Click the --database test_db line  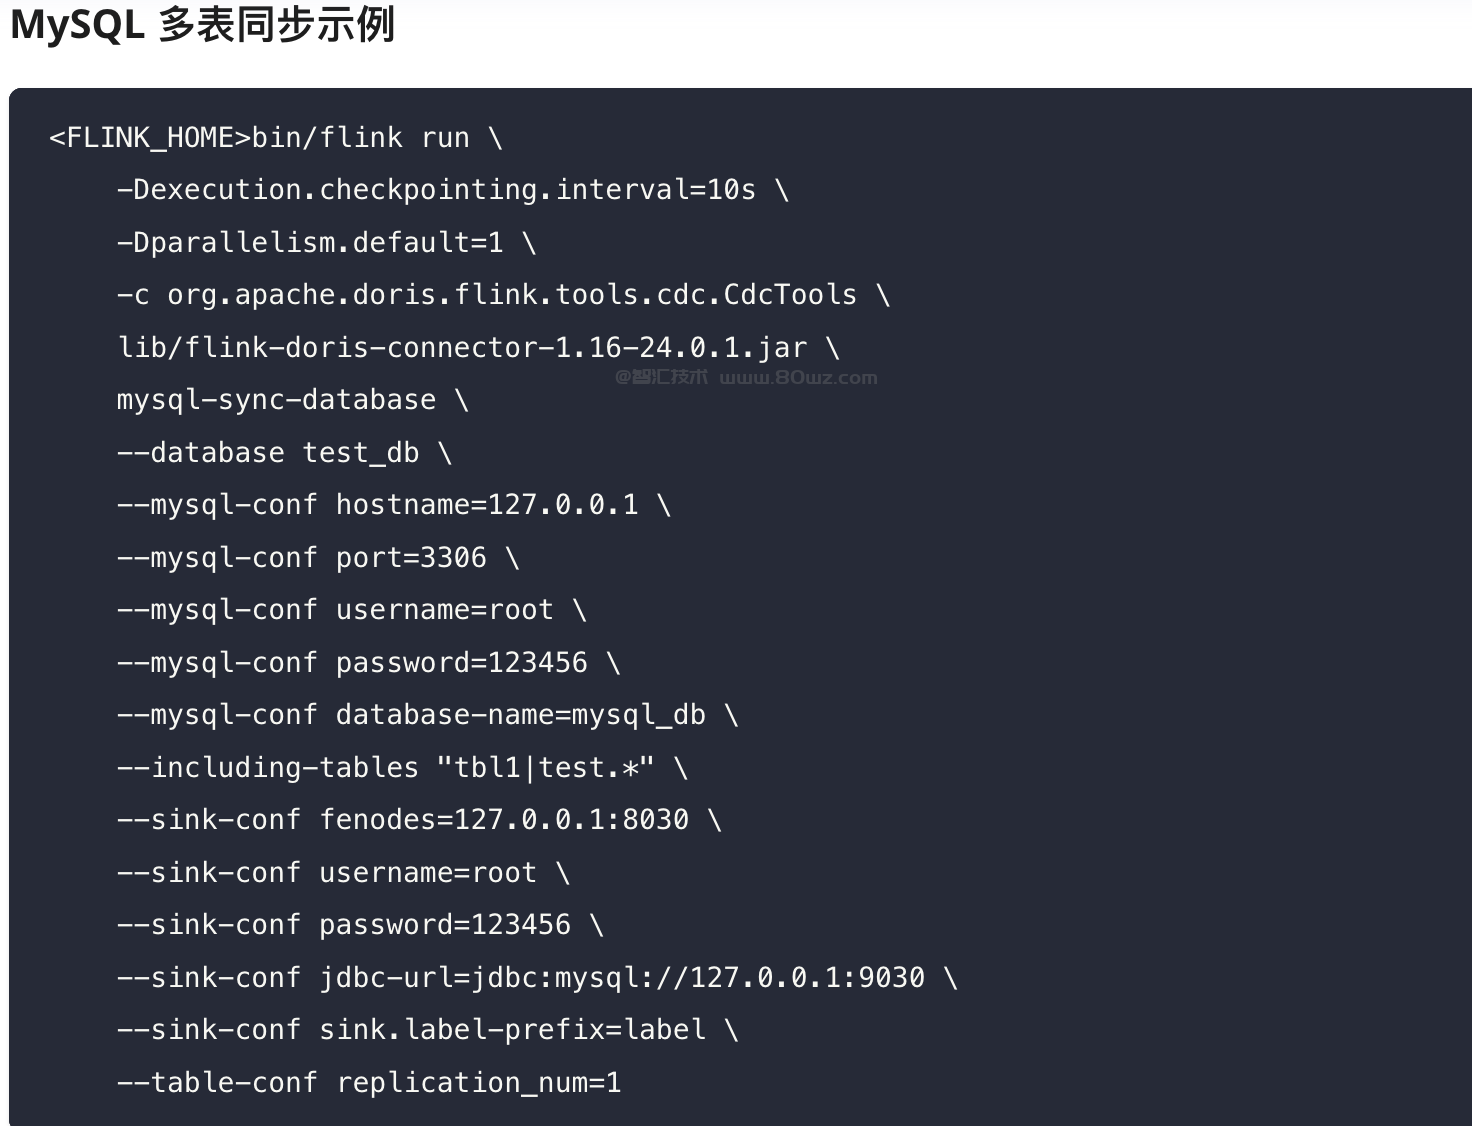pos(283,452)
